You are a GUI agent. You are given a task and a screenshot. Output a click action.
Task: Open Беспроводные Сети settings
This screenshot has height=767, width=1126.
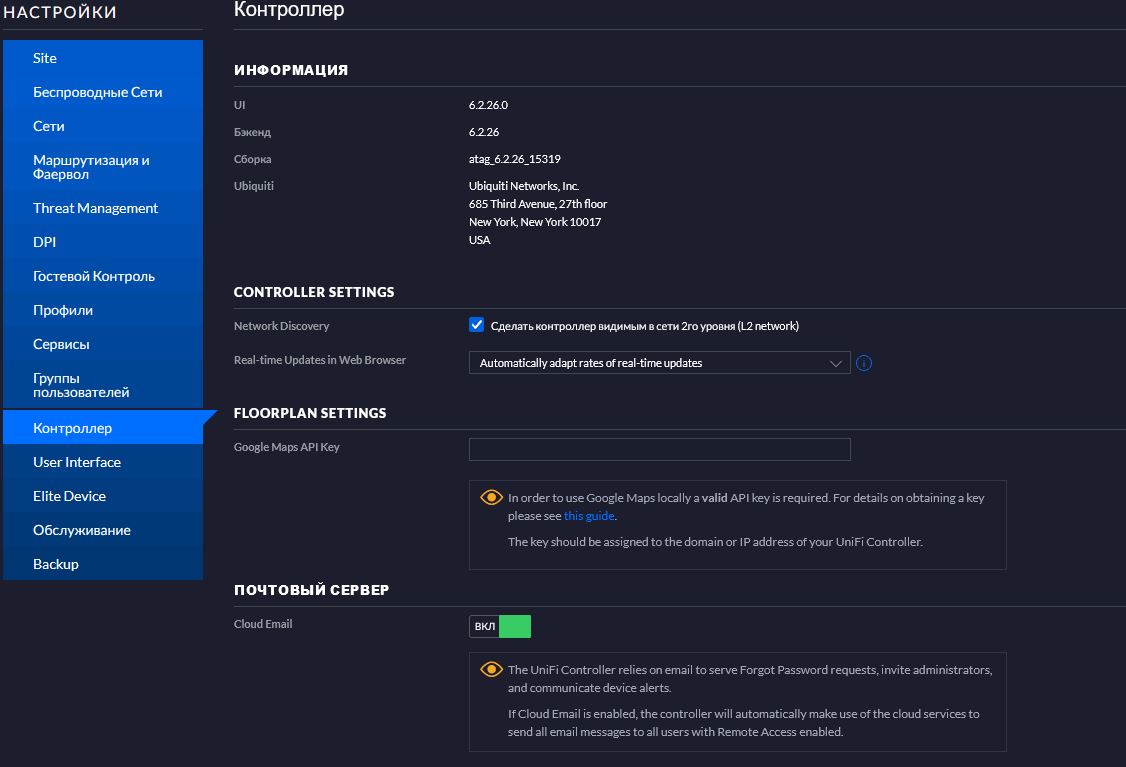pos(103,92)
